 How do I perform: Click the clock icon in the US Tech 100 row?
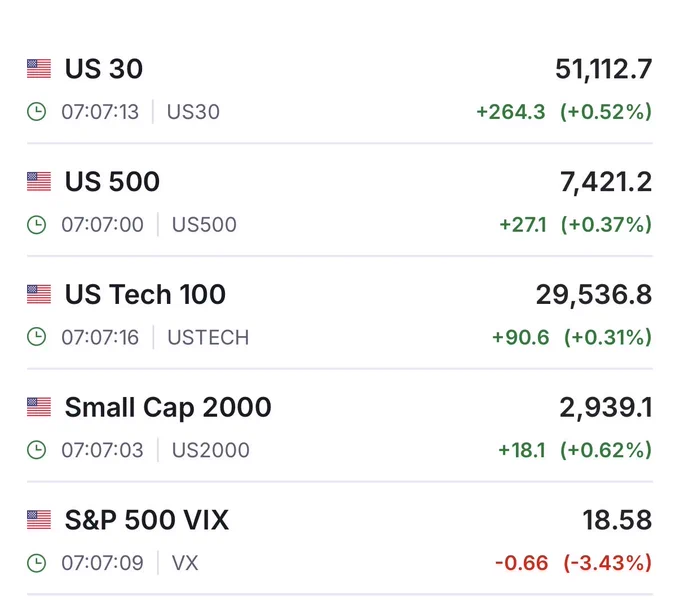36,337
